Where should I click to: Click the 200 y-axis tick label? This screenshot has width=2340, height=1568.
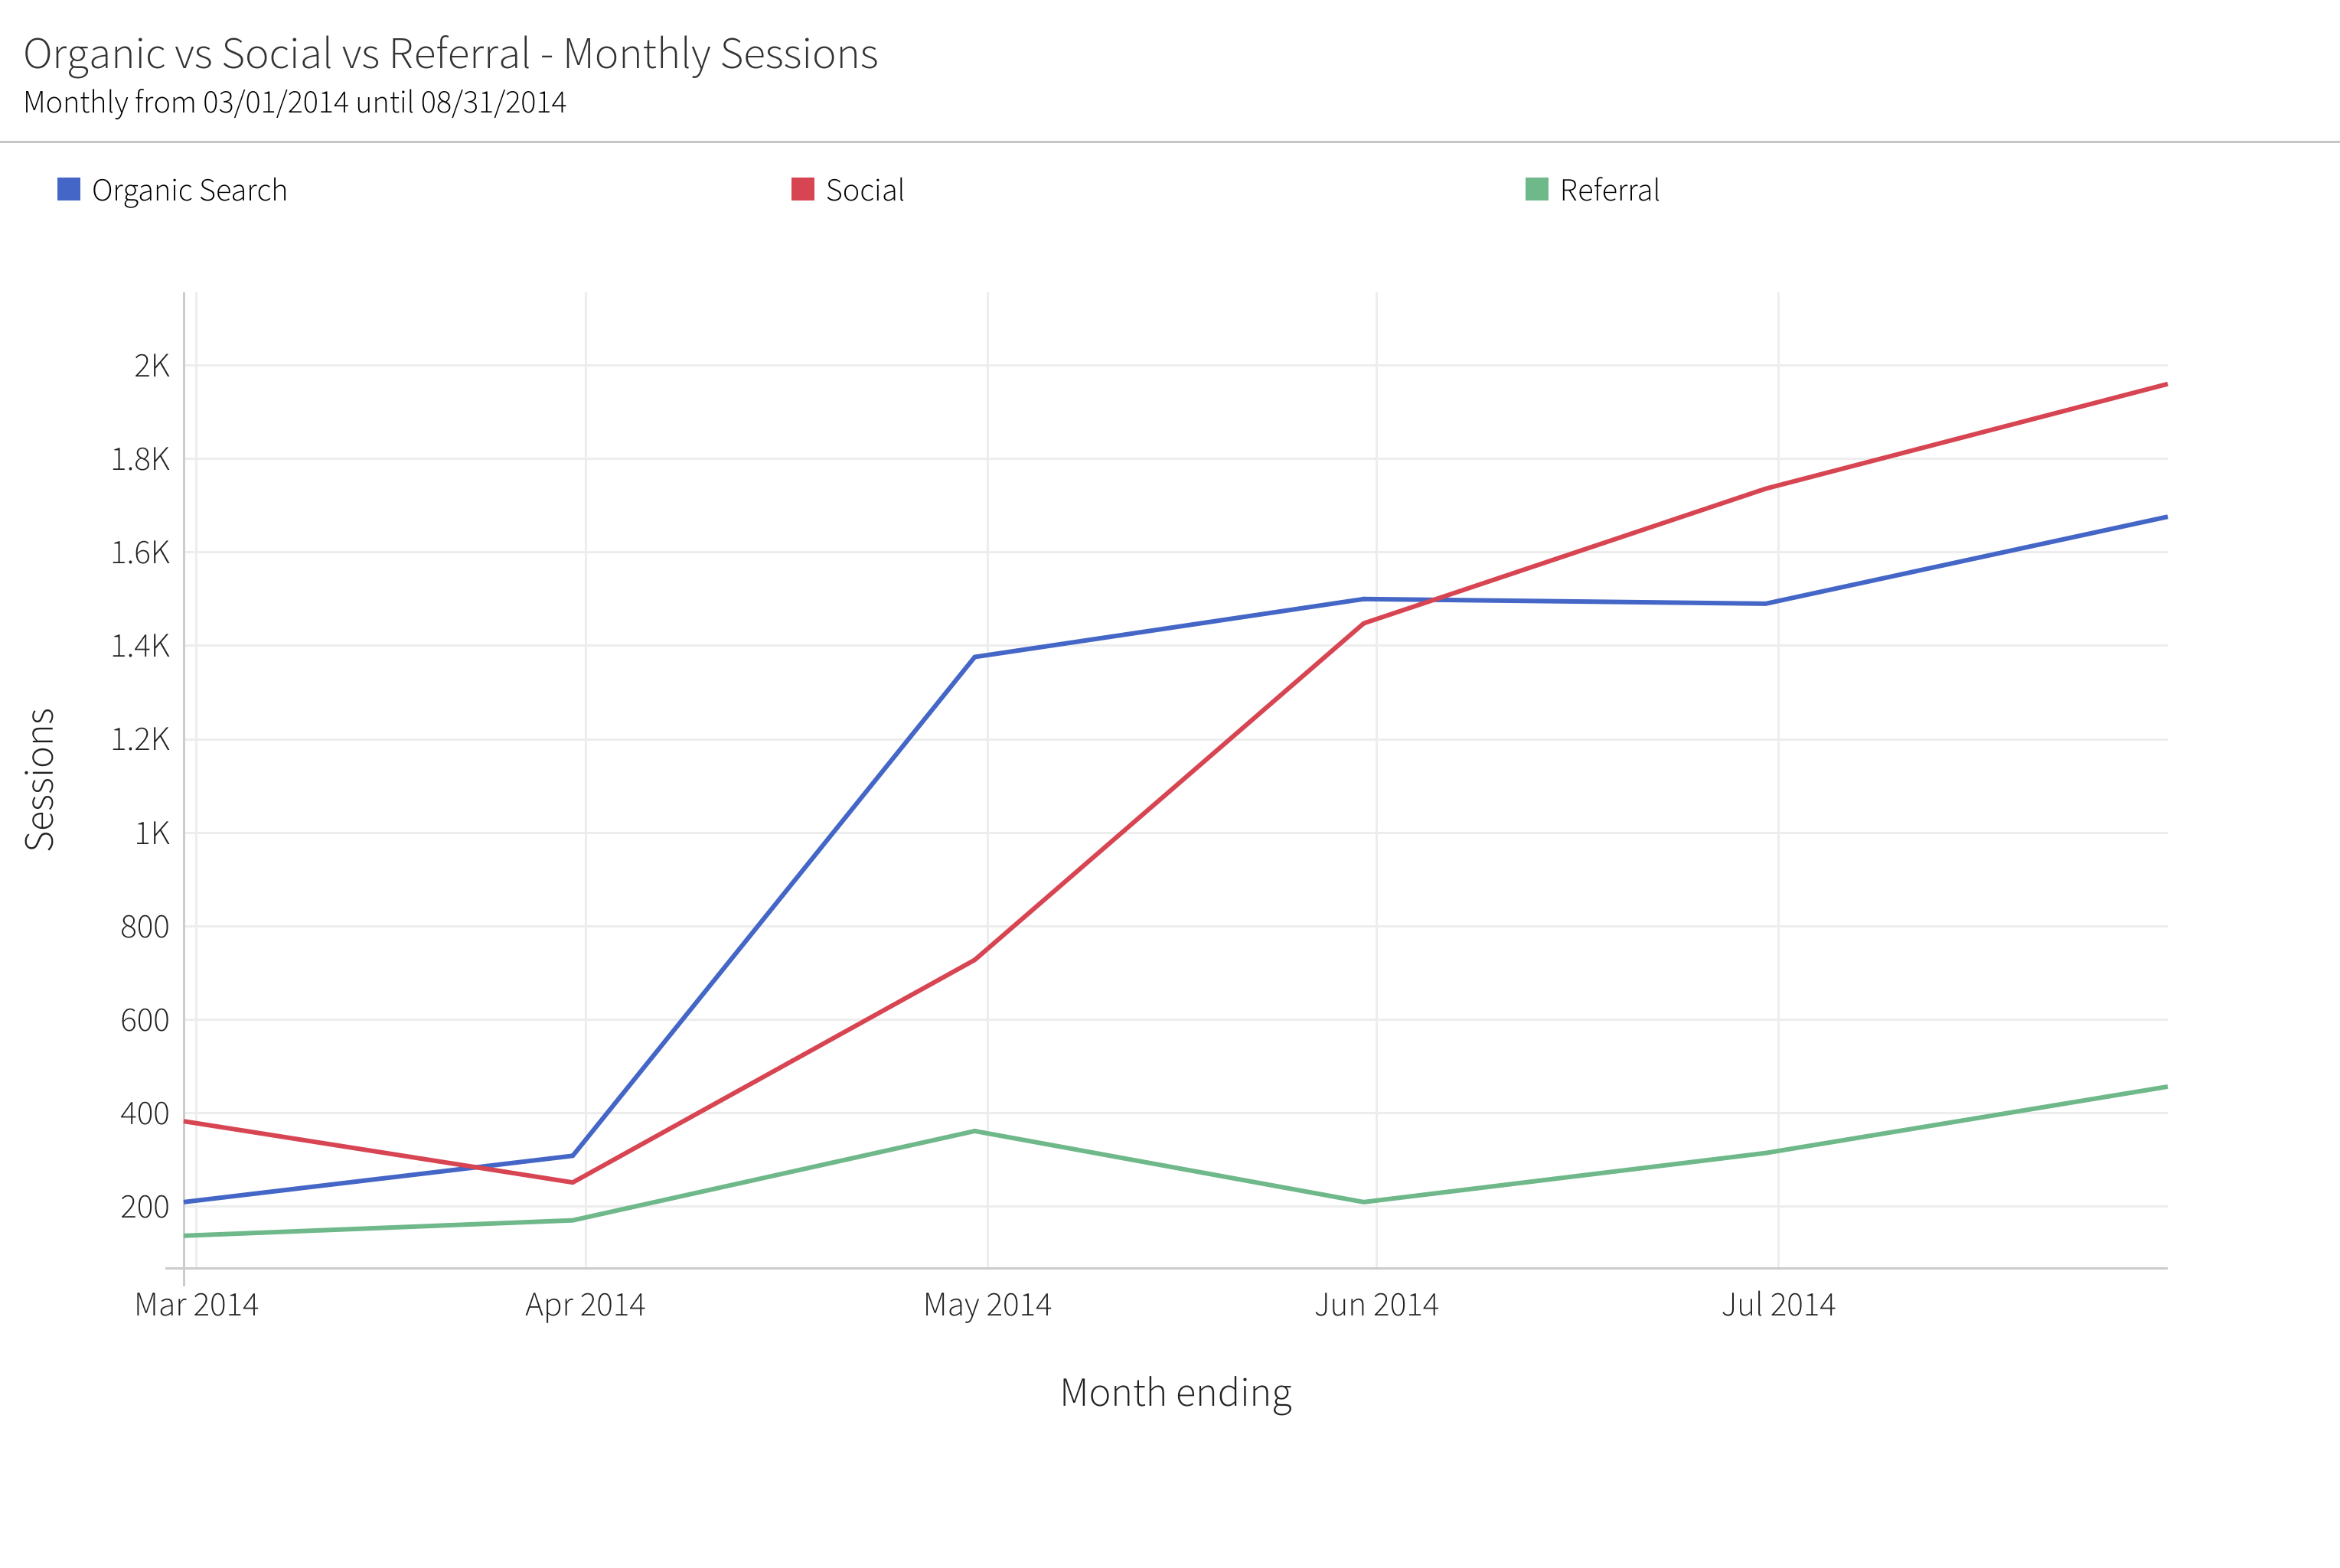coord(145,1207)
